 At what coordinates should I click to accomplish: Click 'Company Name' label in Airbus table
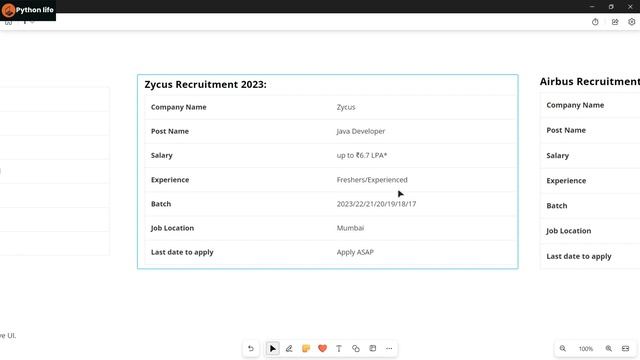[x=575, y=105]
